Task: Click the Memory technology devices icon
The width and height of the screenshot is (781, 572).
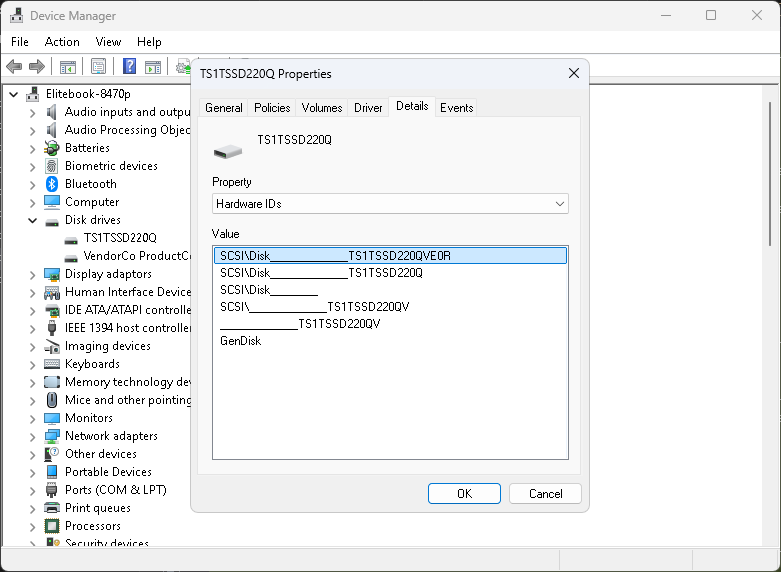Action: pos(52,382)
